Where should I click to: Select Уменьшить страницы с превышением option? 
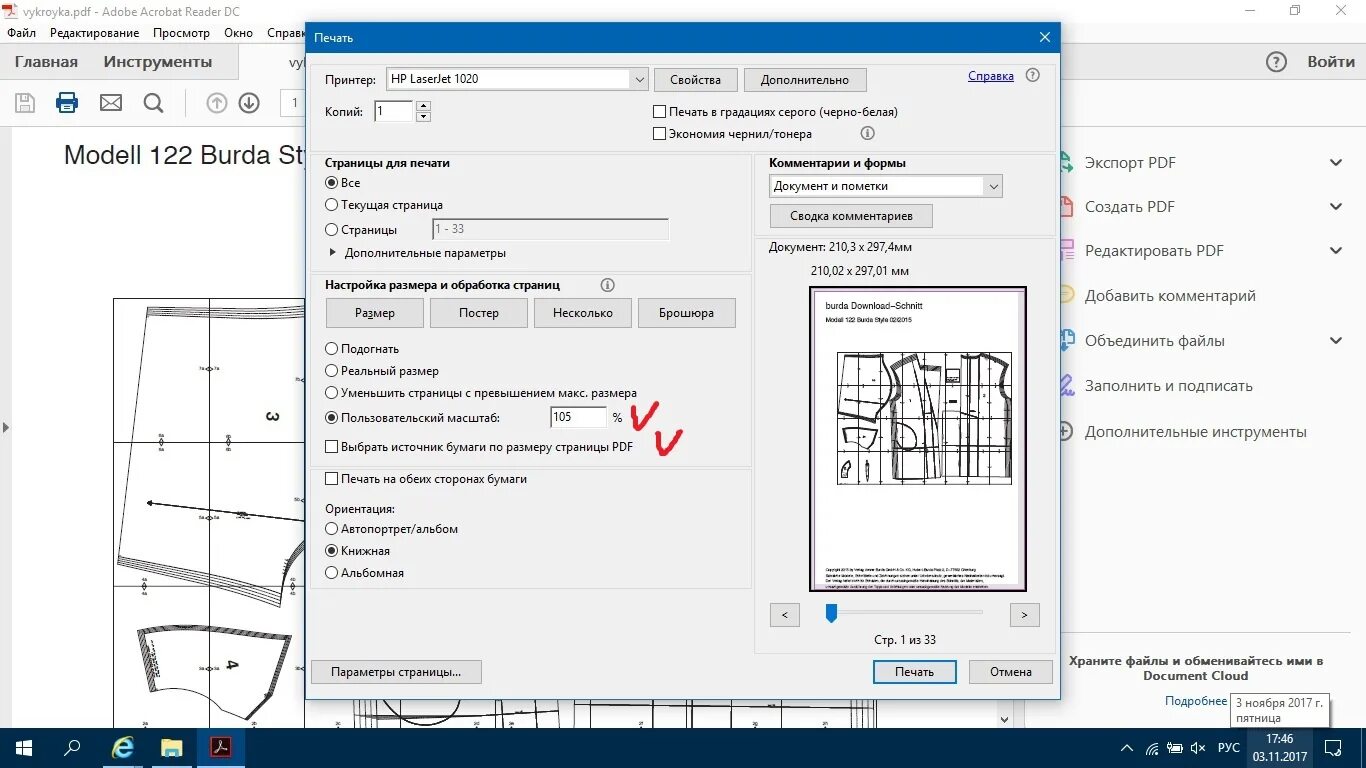point(332,393)
